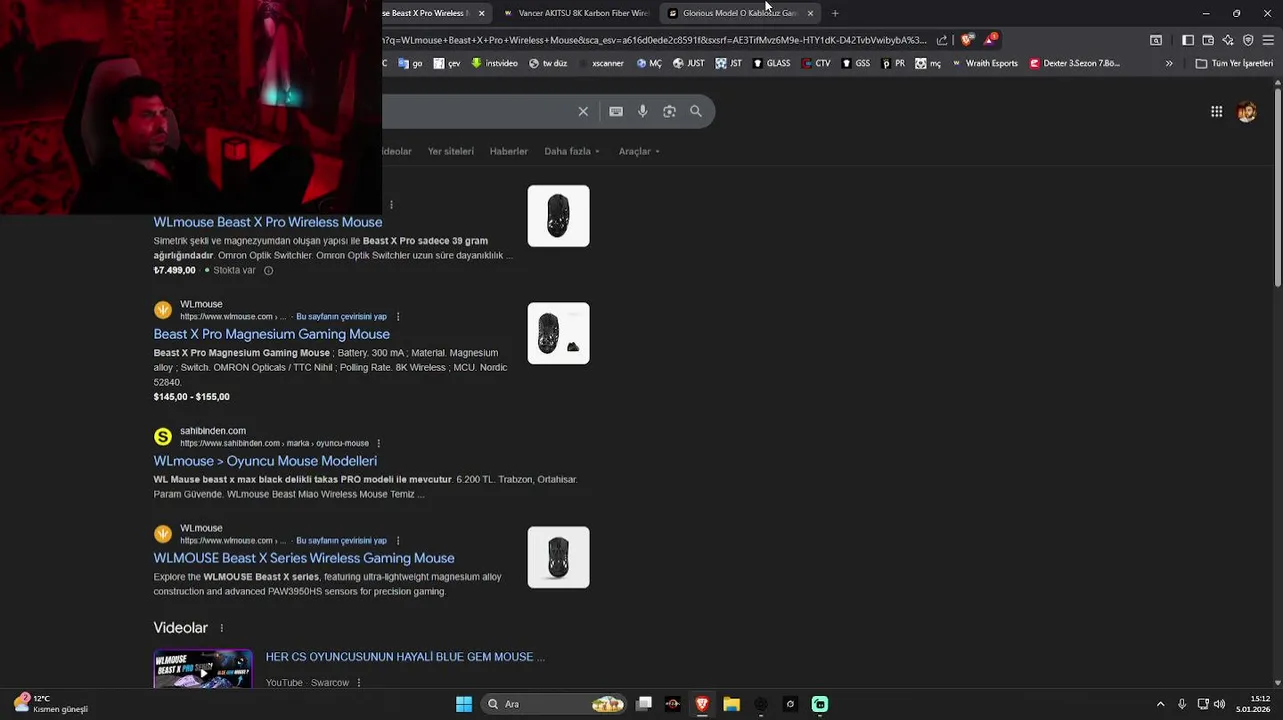1283x720 pixels.
Task: Open Brave browser icon on the taskbar
Action: (702, 704)
